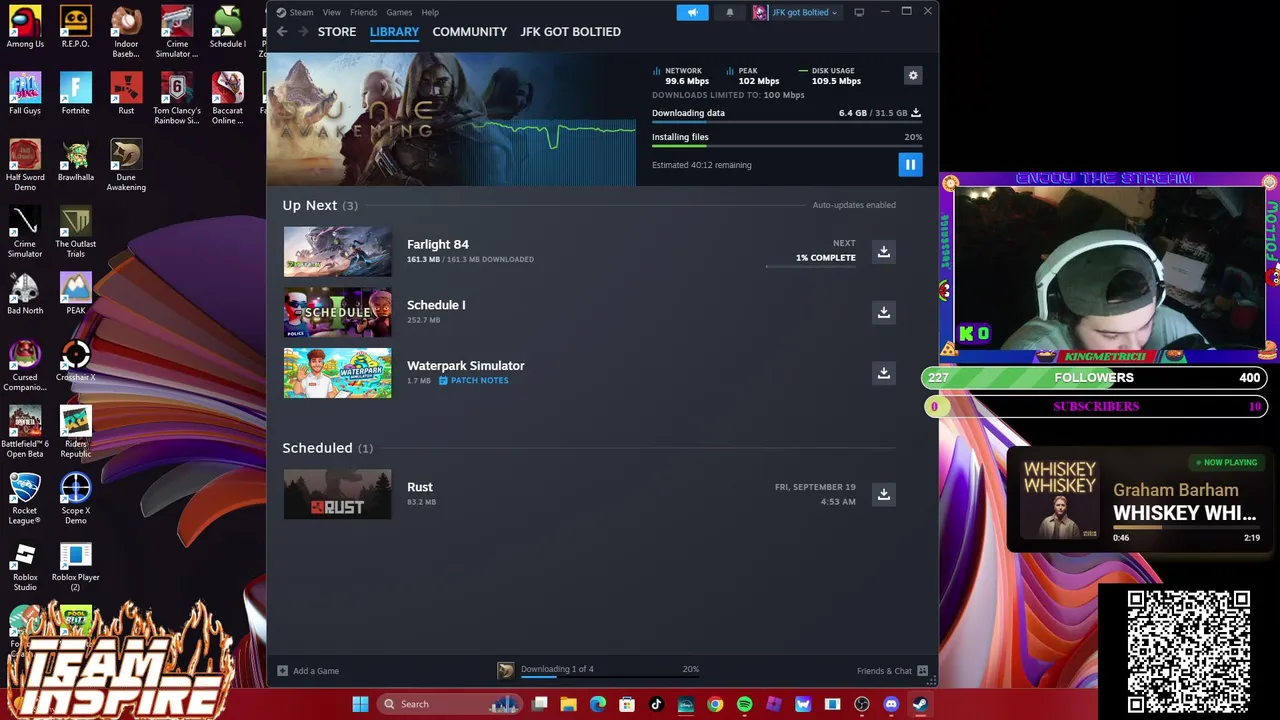
Task: Start downloading Farlight 84 now
Action: 883,251
